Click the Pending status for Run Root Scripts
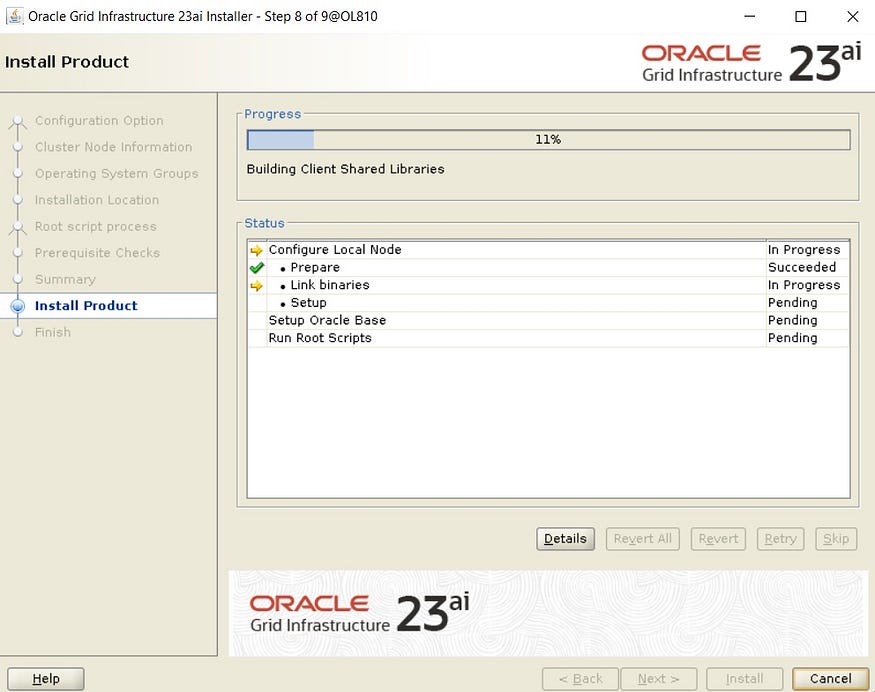Viewport: 875px width, 692px height. click(x=792, y=338)
